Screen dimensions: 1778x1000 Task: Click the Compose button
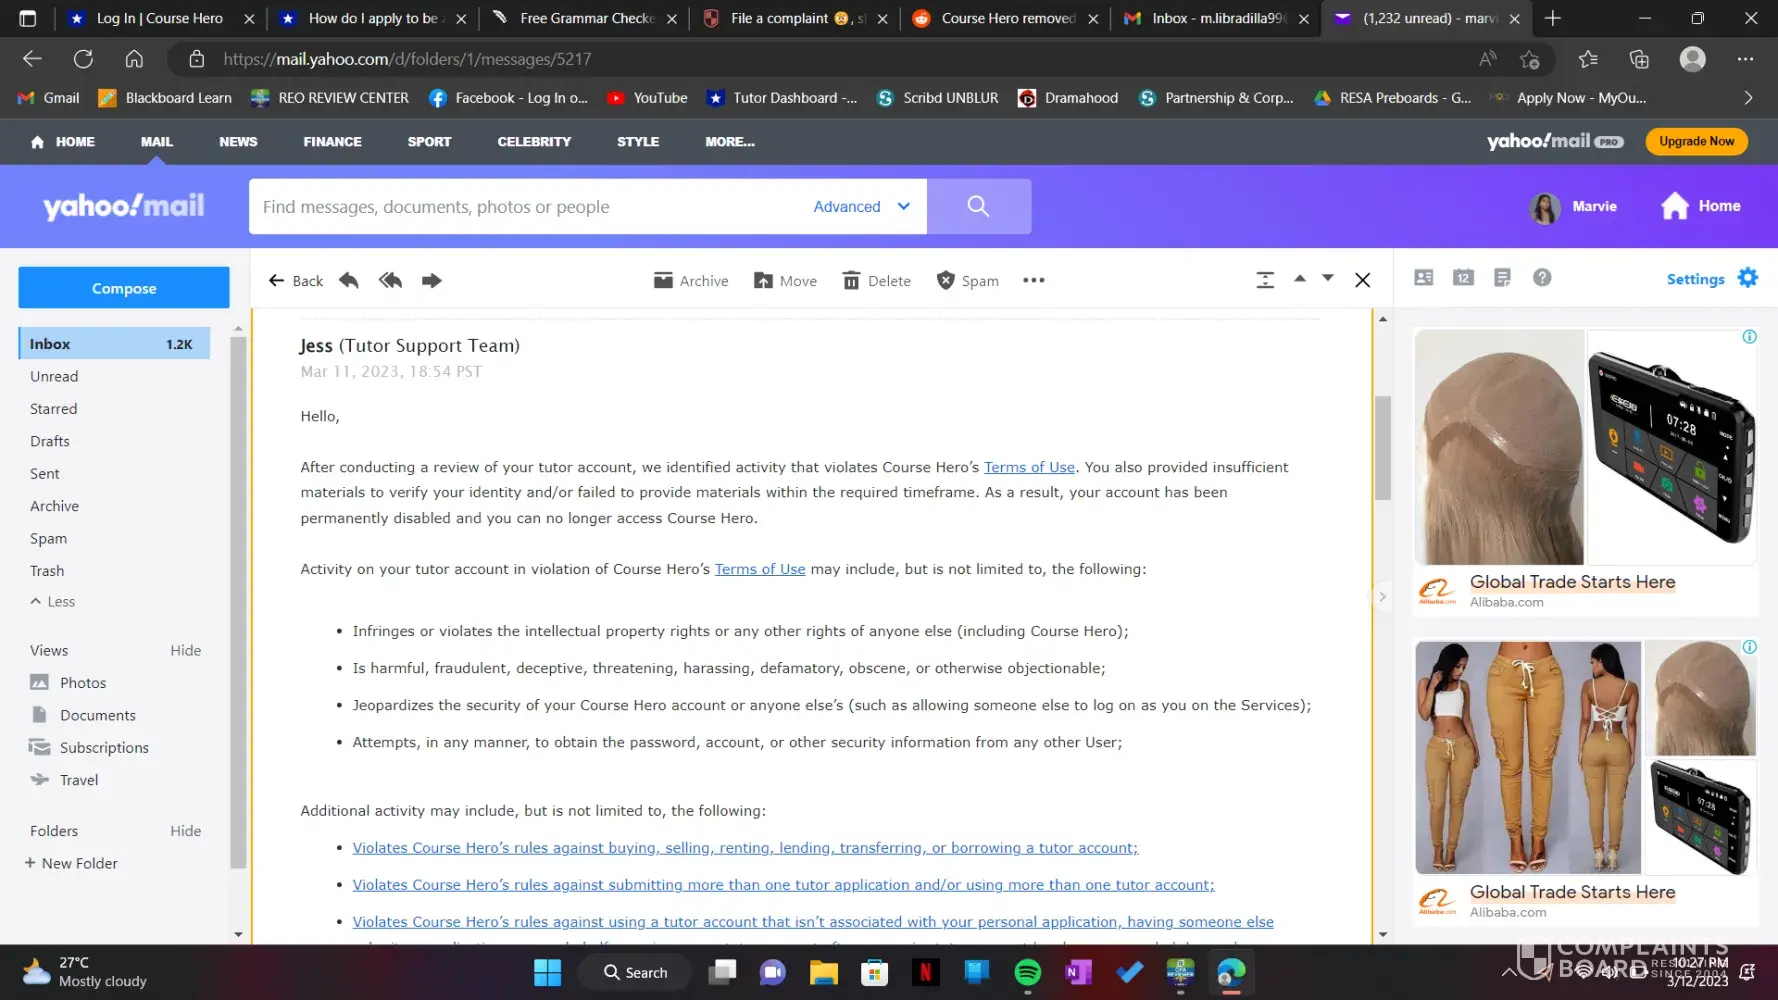(x=124, y=288)
